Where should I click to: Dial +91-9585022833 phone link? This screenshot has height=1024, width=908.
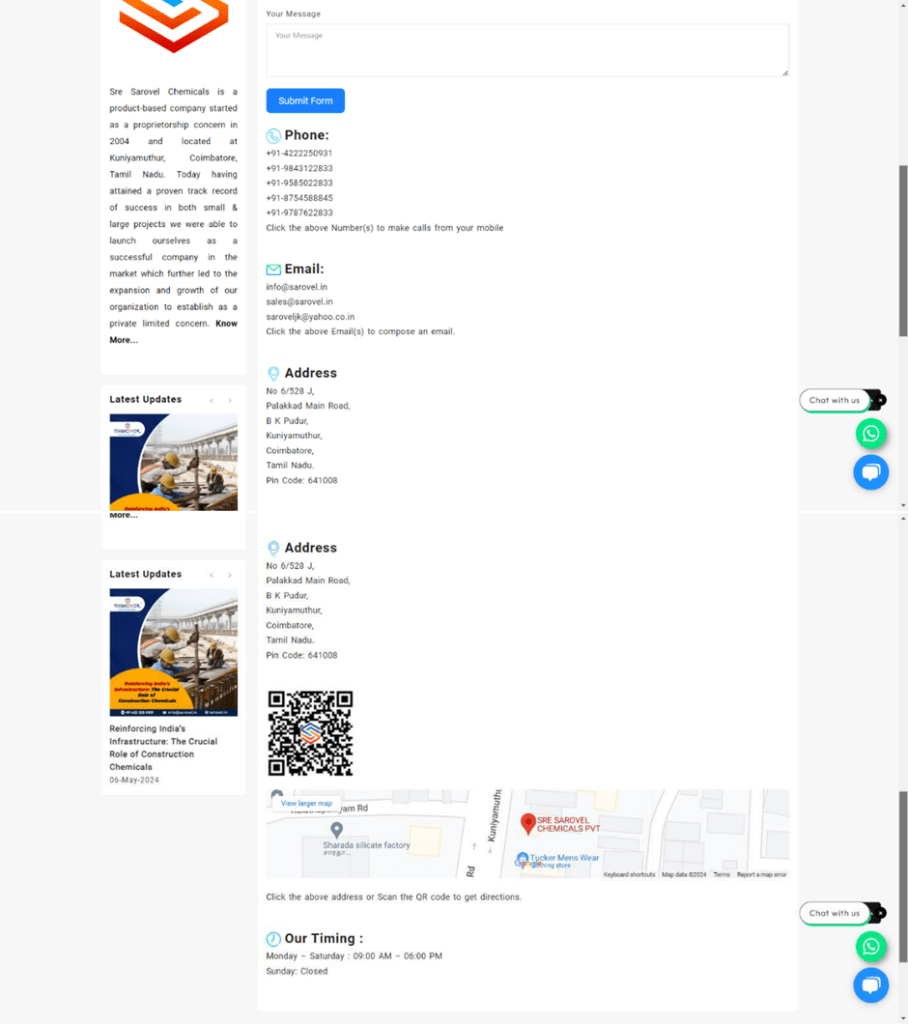coord(299,184)
